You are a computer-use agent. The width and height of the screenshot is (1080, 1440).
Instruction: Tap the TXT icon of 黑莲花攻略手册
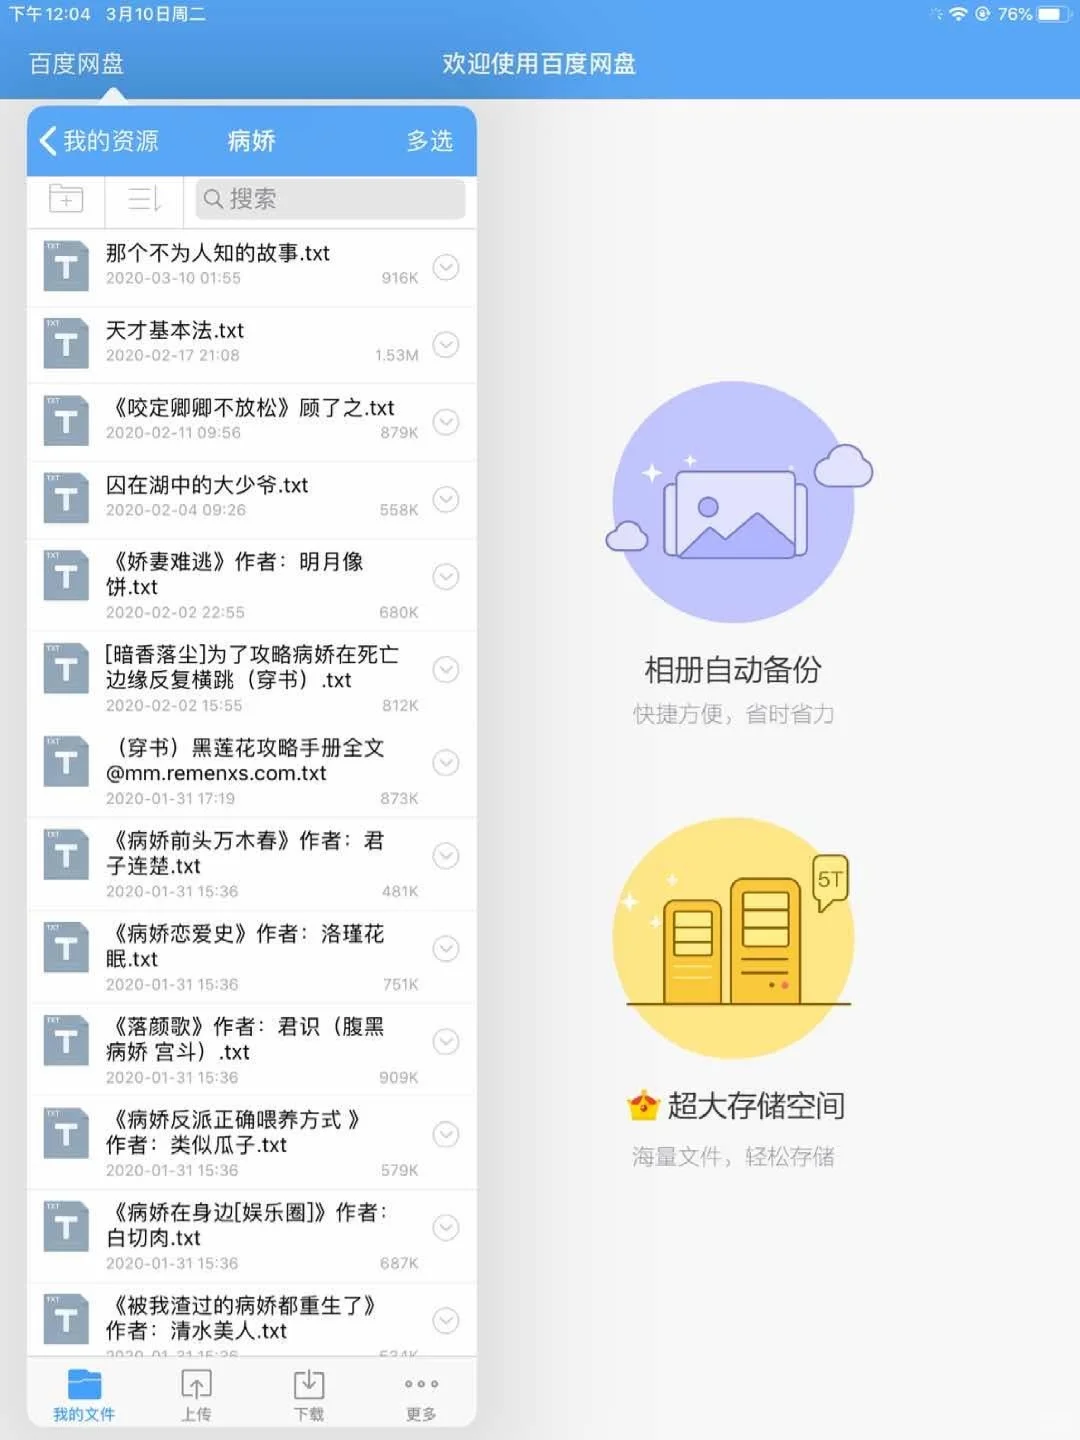[x=66, y=761]
